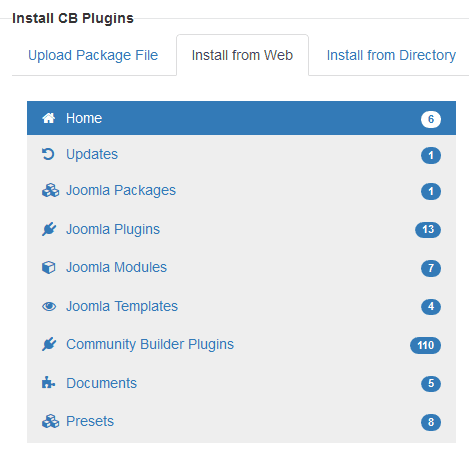The height and width of the screenshot is (452, 469).
Task: Browse Joomla Plugins list
Action: tap(241, 229)
